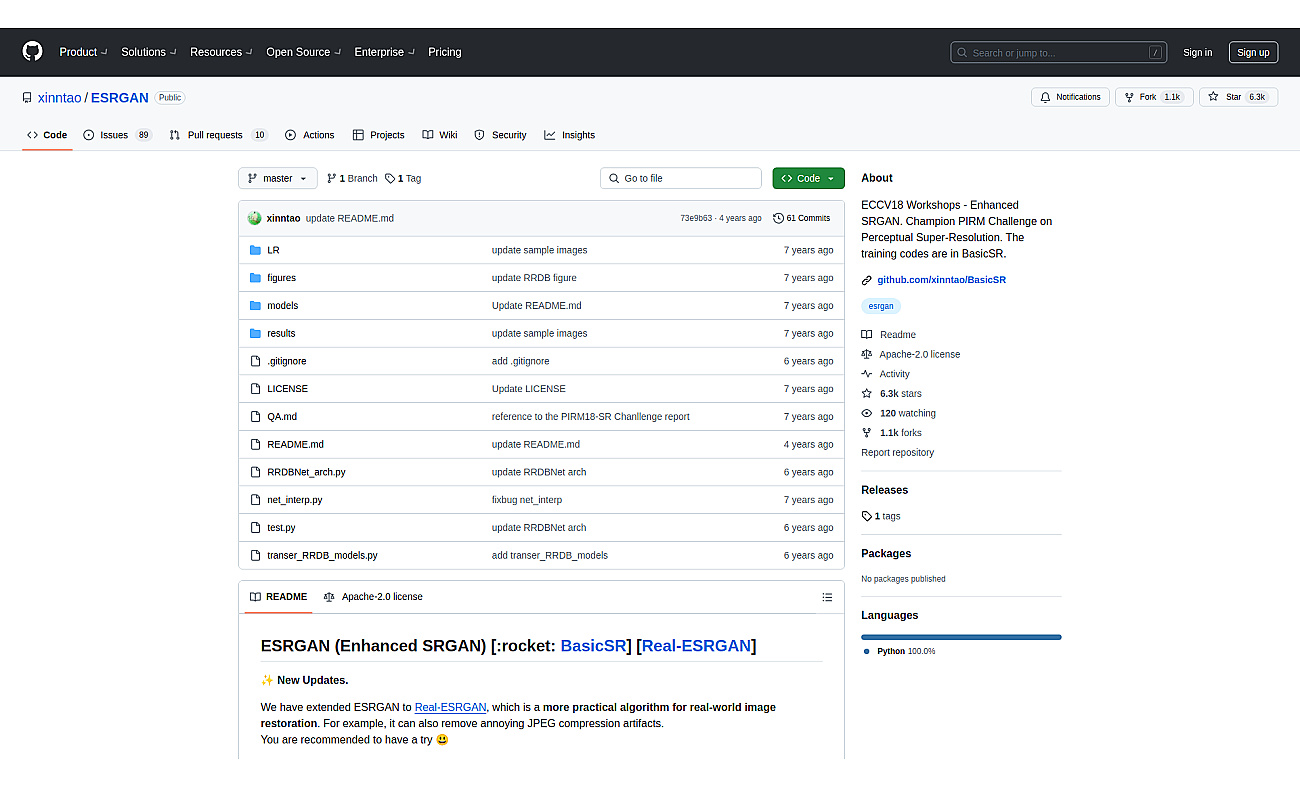Click the file icon beside .gitignore
The height and width of the screenshot is (788, 1300).
point(255,361)
